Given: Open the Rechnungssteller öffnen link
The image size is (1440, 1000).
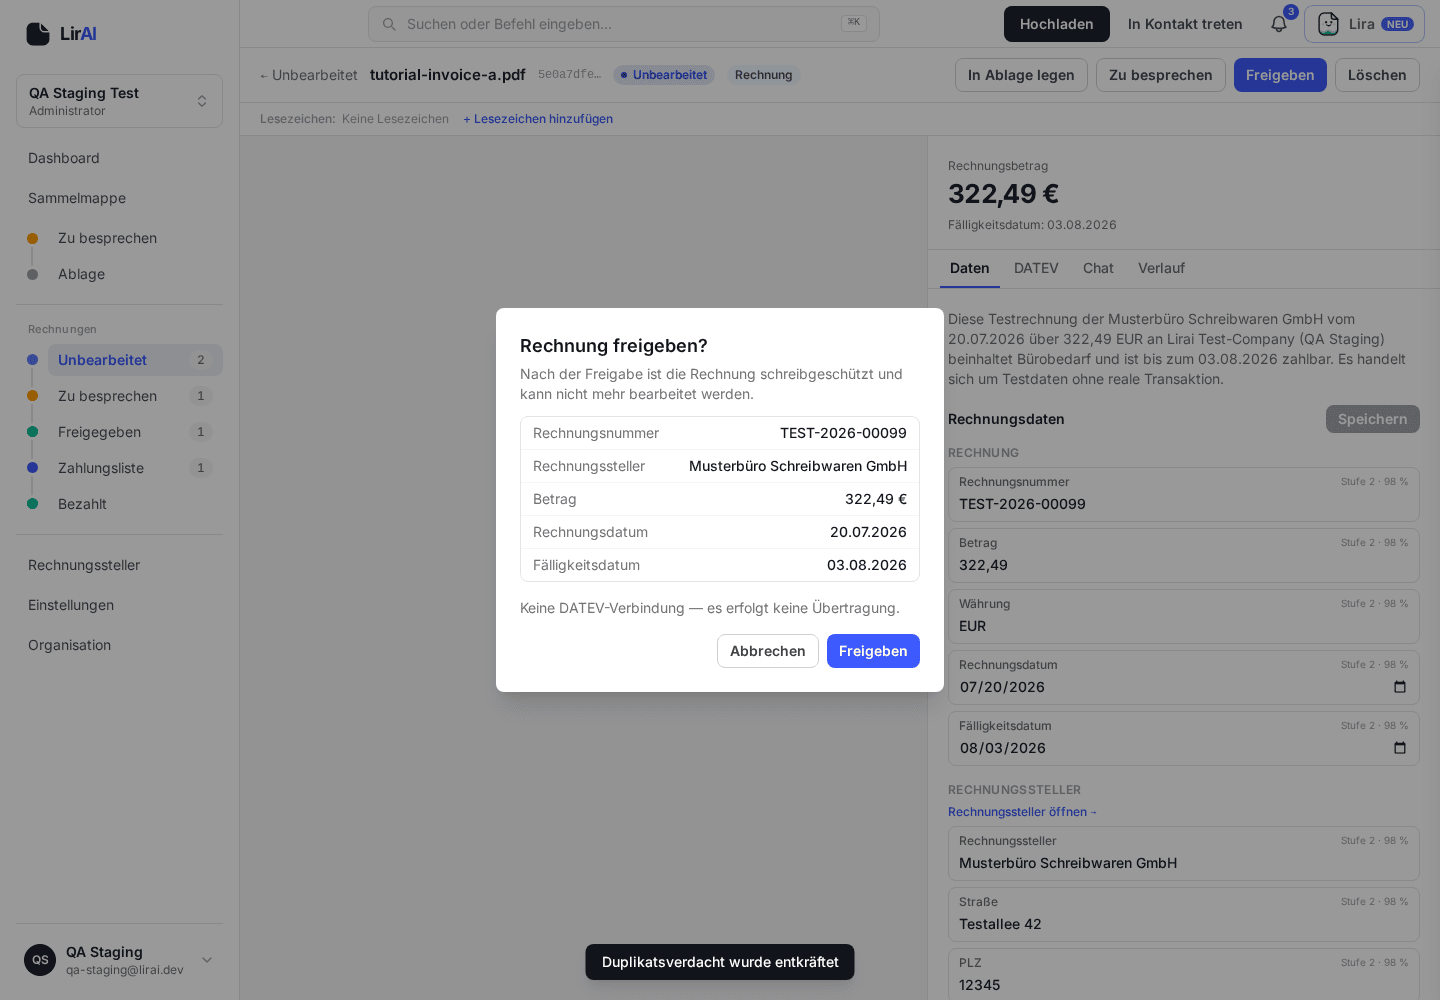Looking at the screenshot, I should click(1022, 812).
